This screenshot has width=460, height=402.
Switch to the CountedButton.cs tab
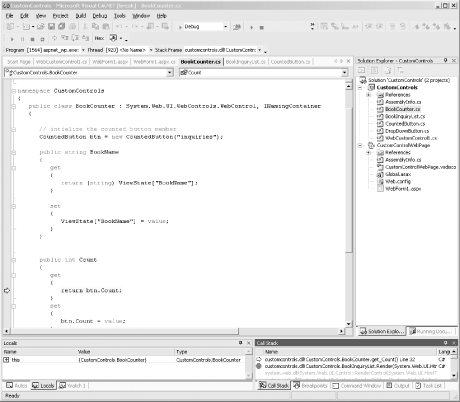click(x=290, y=62)
